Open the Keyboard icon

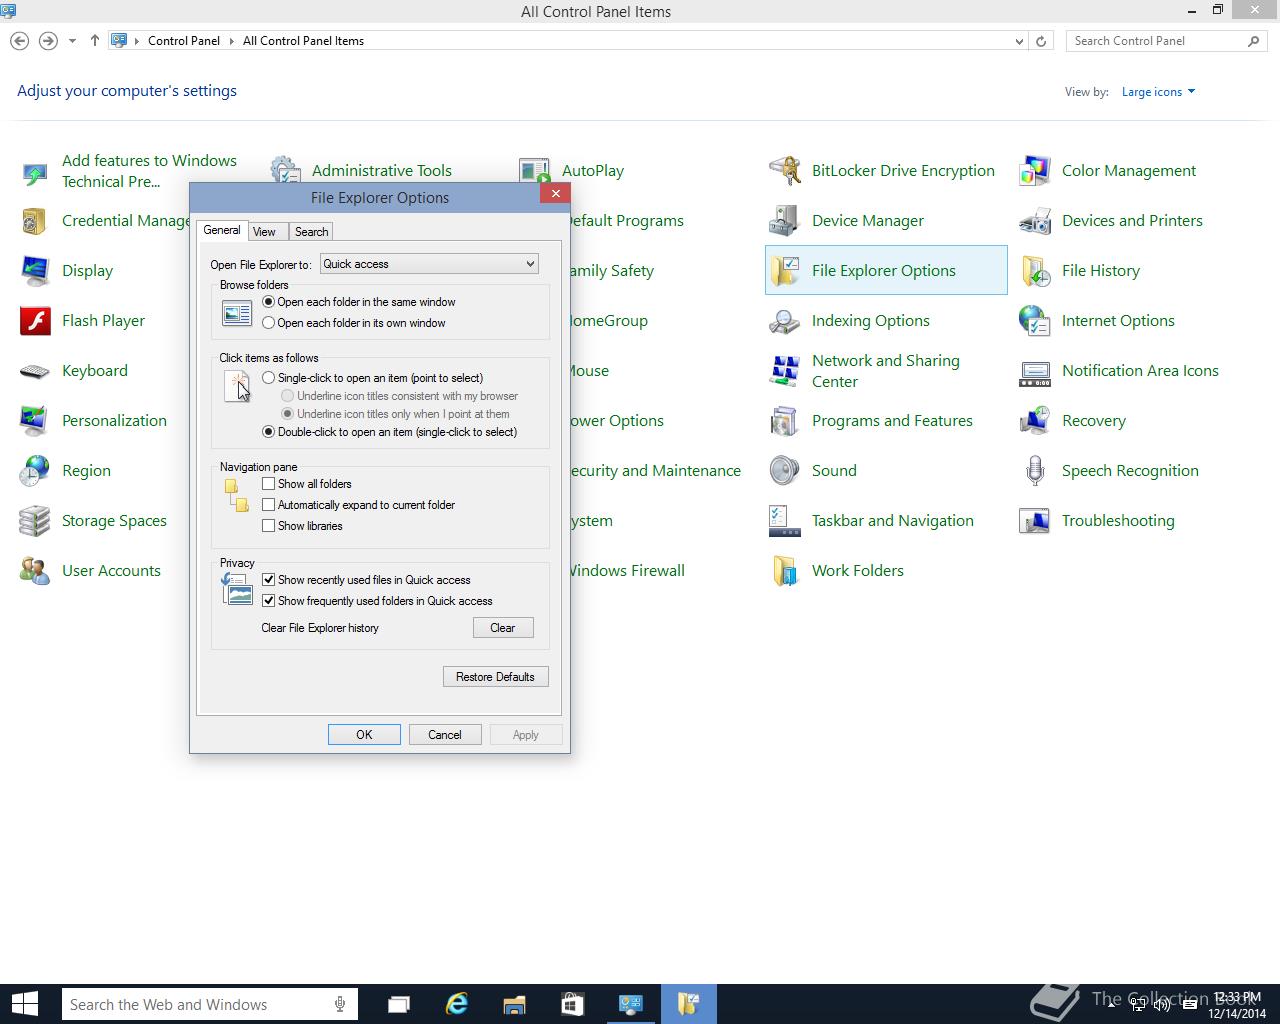click(x=34, y=371)
